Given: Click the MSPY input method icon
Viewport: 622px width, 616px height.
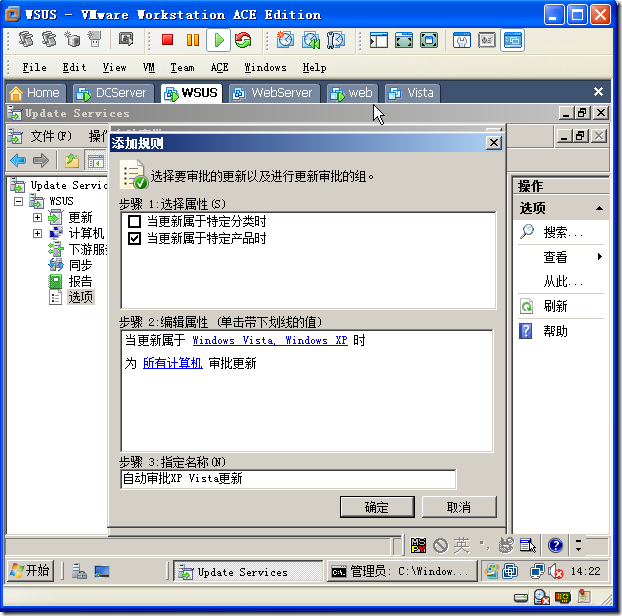Looking at the screenshot, I should point(418,545).
